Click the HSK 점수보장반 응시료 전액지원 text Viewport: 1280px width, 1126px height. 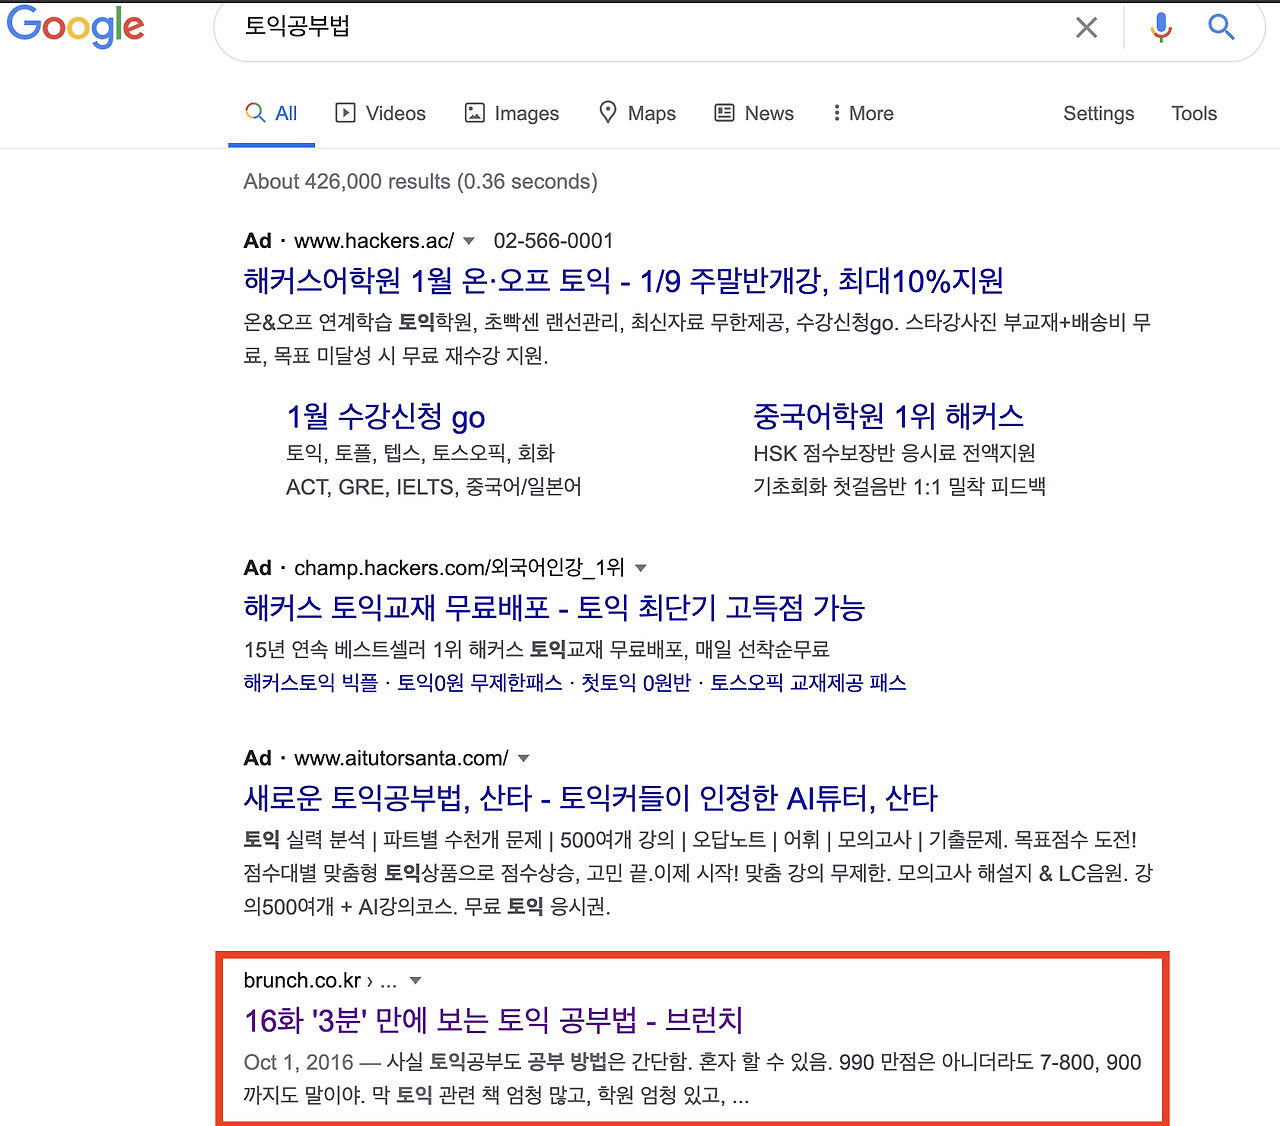[x=894, y=453]
